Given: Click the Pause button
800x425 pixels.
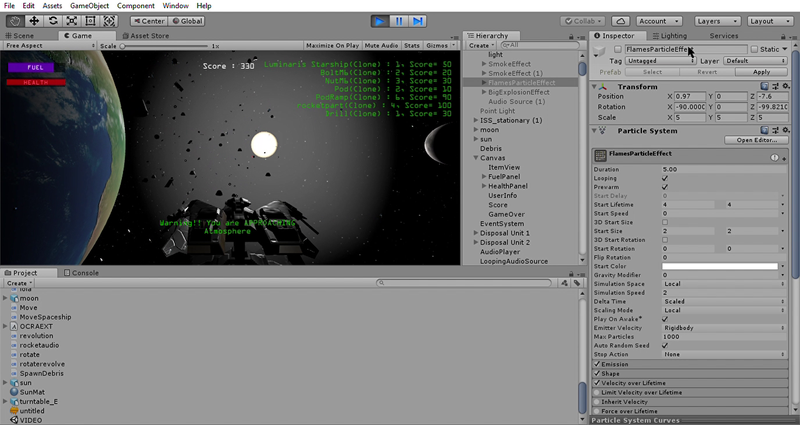Looking at the screenshot, I should point(399,20).
